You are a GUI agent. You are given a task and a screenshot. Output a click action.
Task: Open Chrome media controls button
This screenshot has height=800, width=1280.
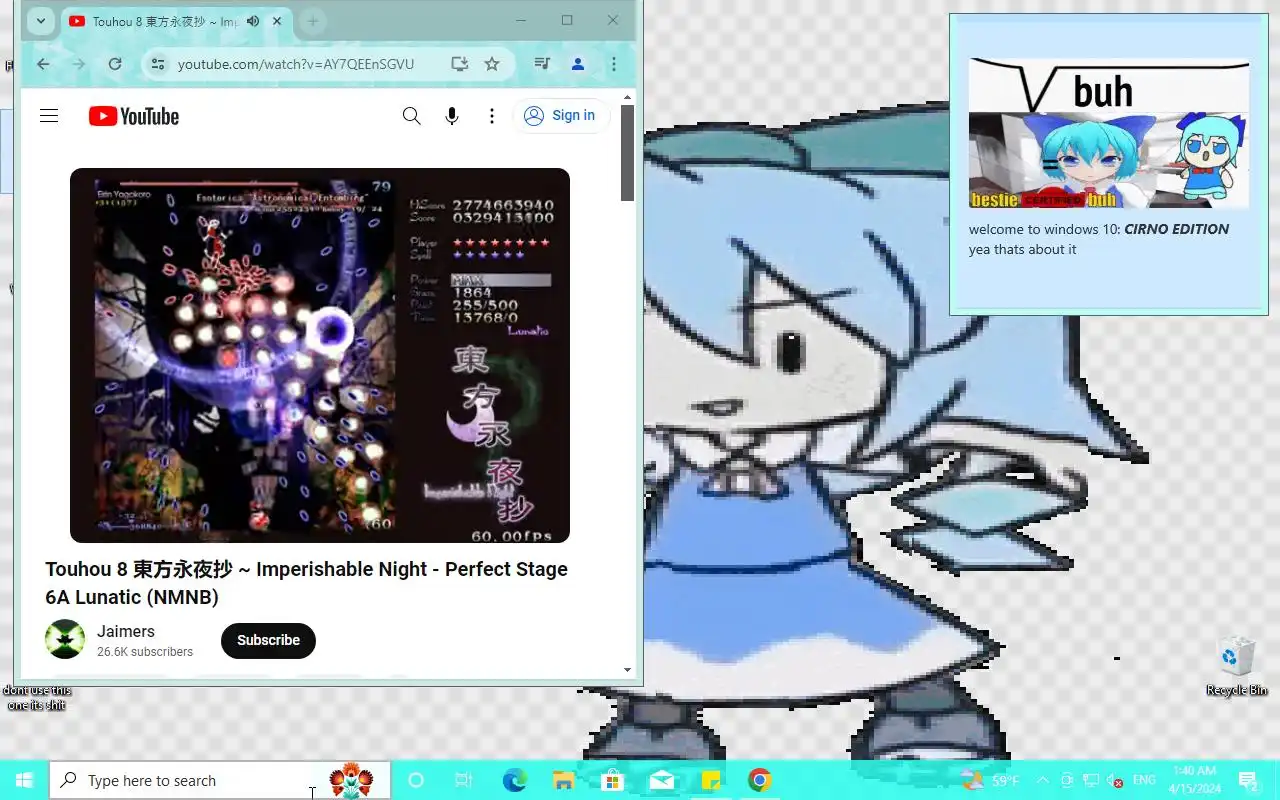(x=542, y=64)
